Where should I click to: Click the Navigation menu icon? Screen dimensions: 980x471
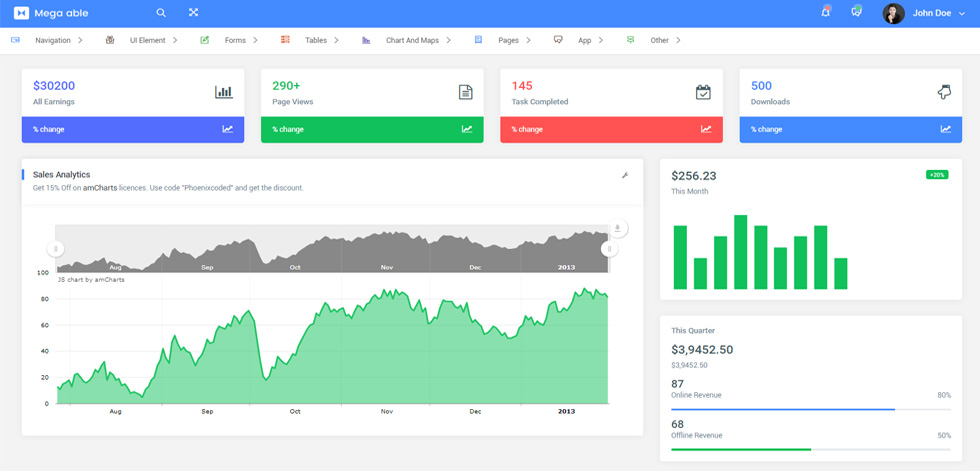[x=15, y=40]
